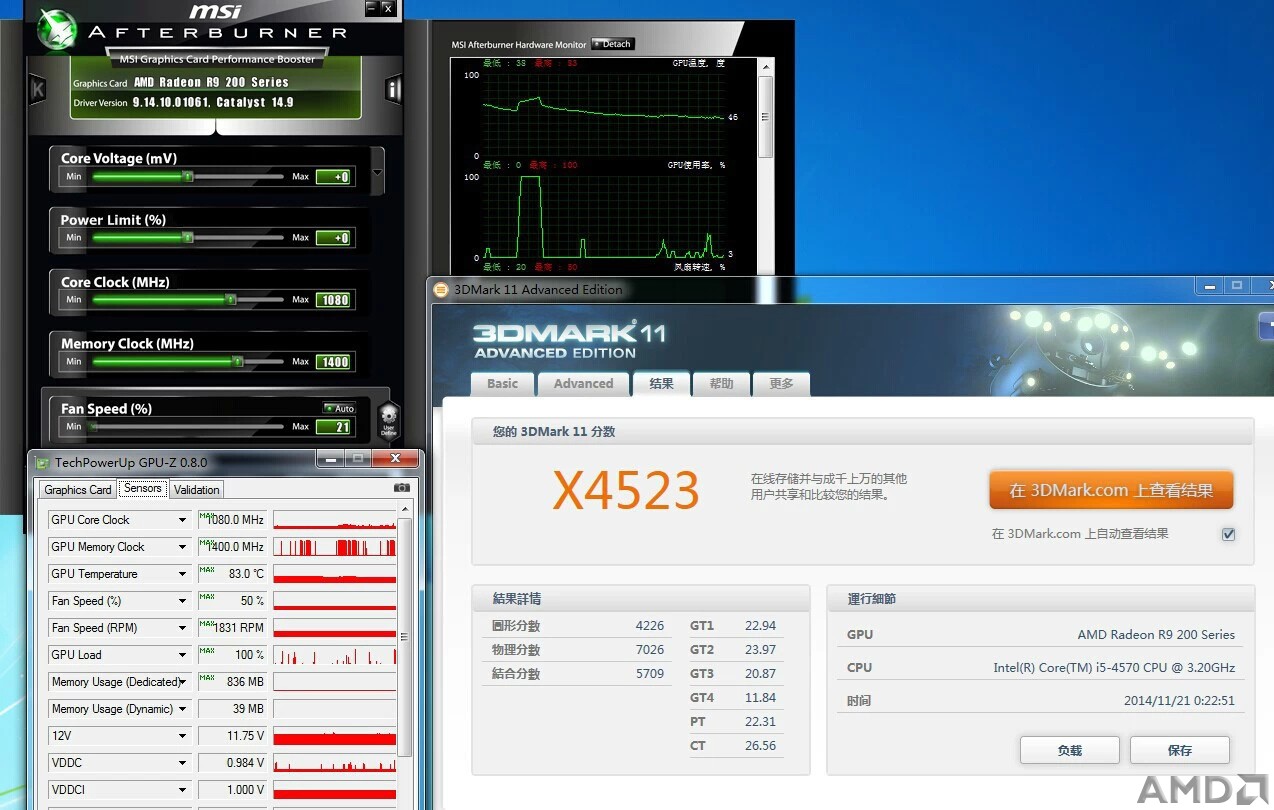This screenshot has width=1274, height=810.
Task: Open the 3DMark 更多 tab
Action: tap(781, 384)
